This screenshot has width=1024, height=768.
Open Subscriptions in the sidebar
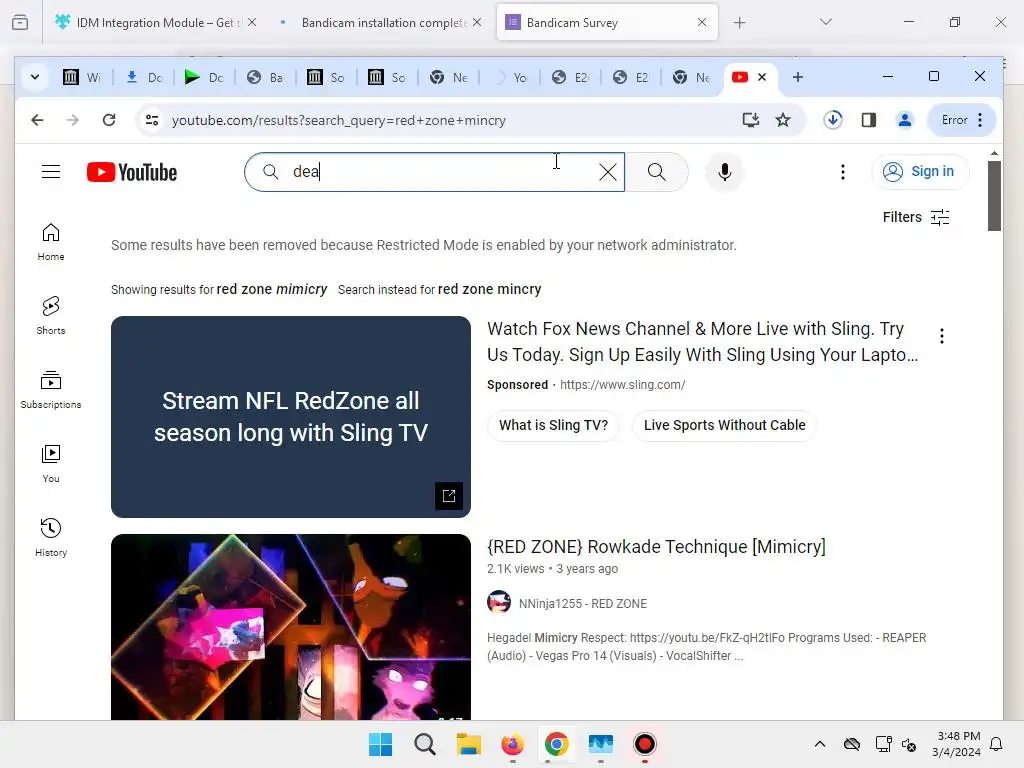coord(51,390)
